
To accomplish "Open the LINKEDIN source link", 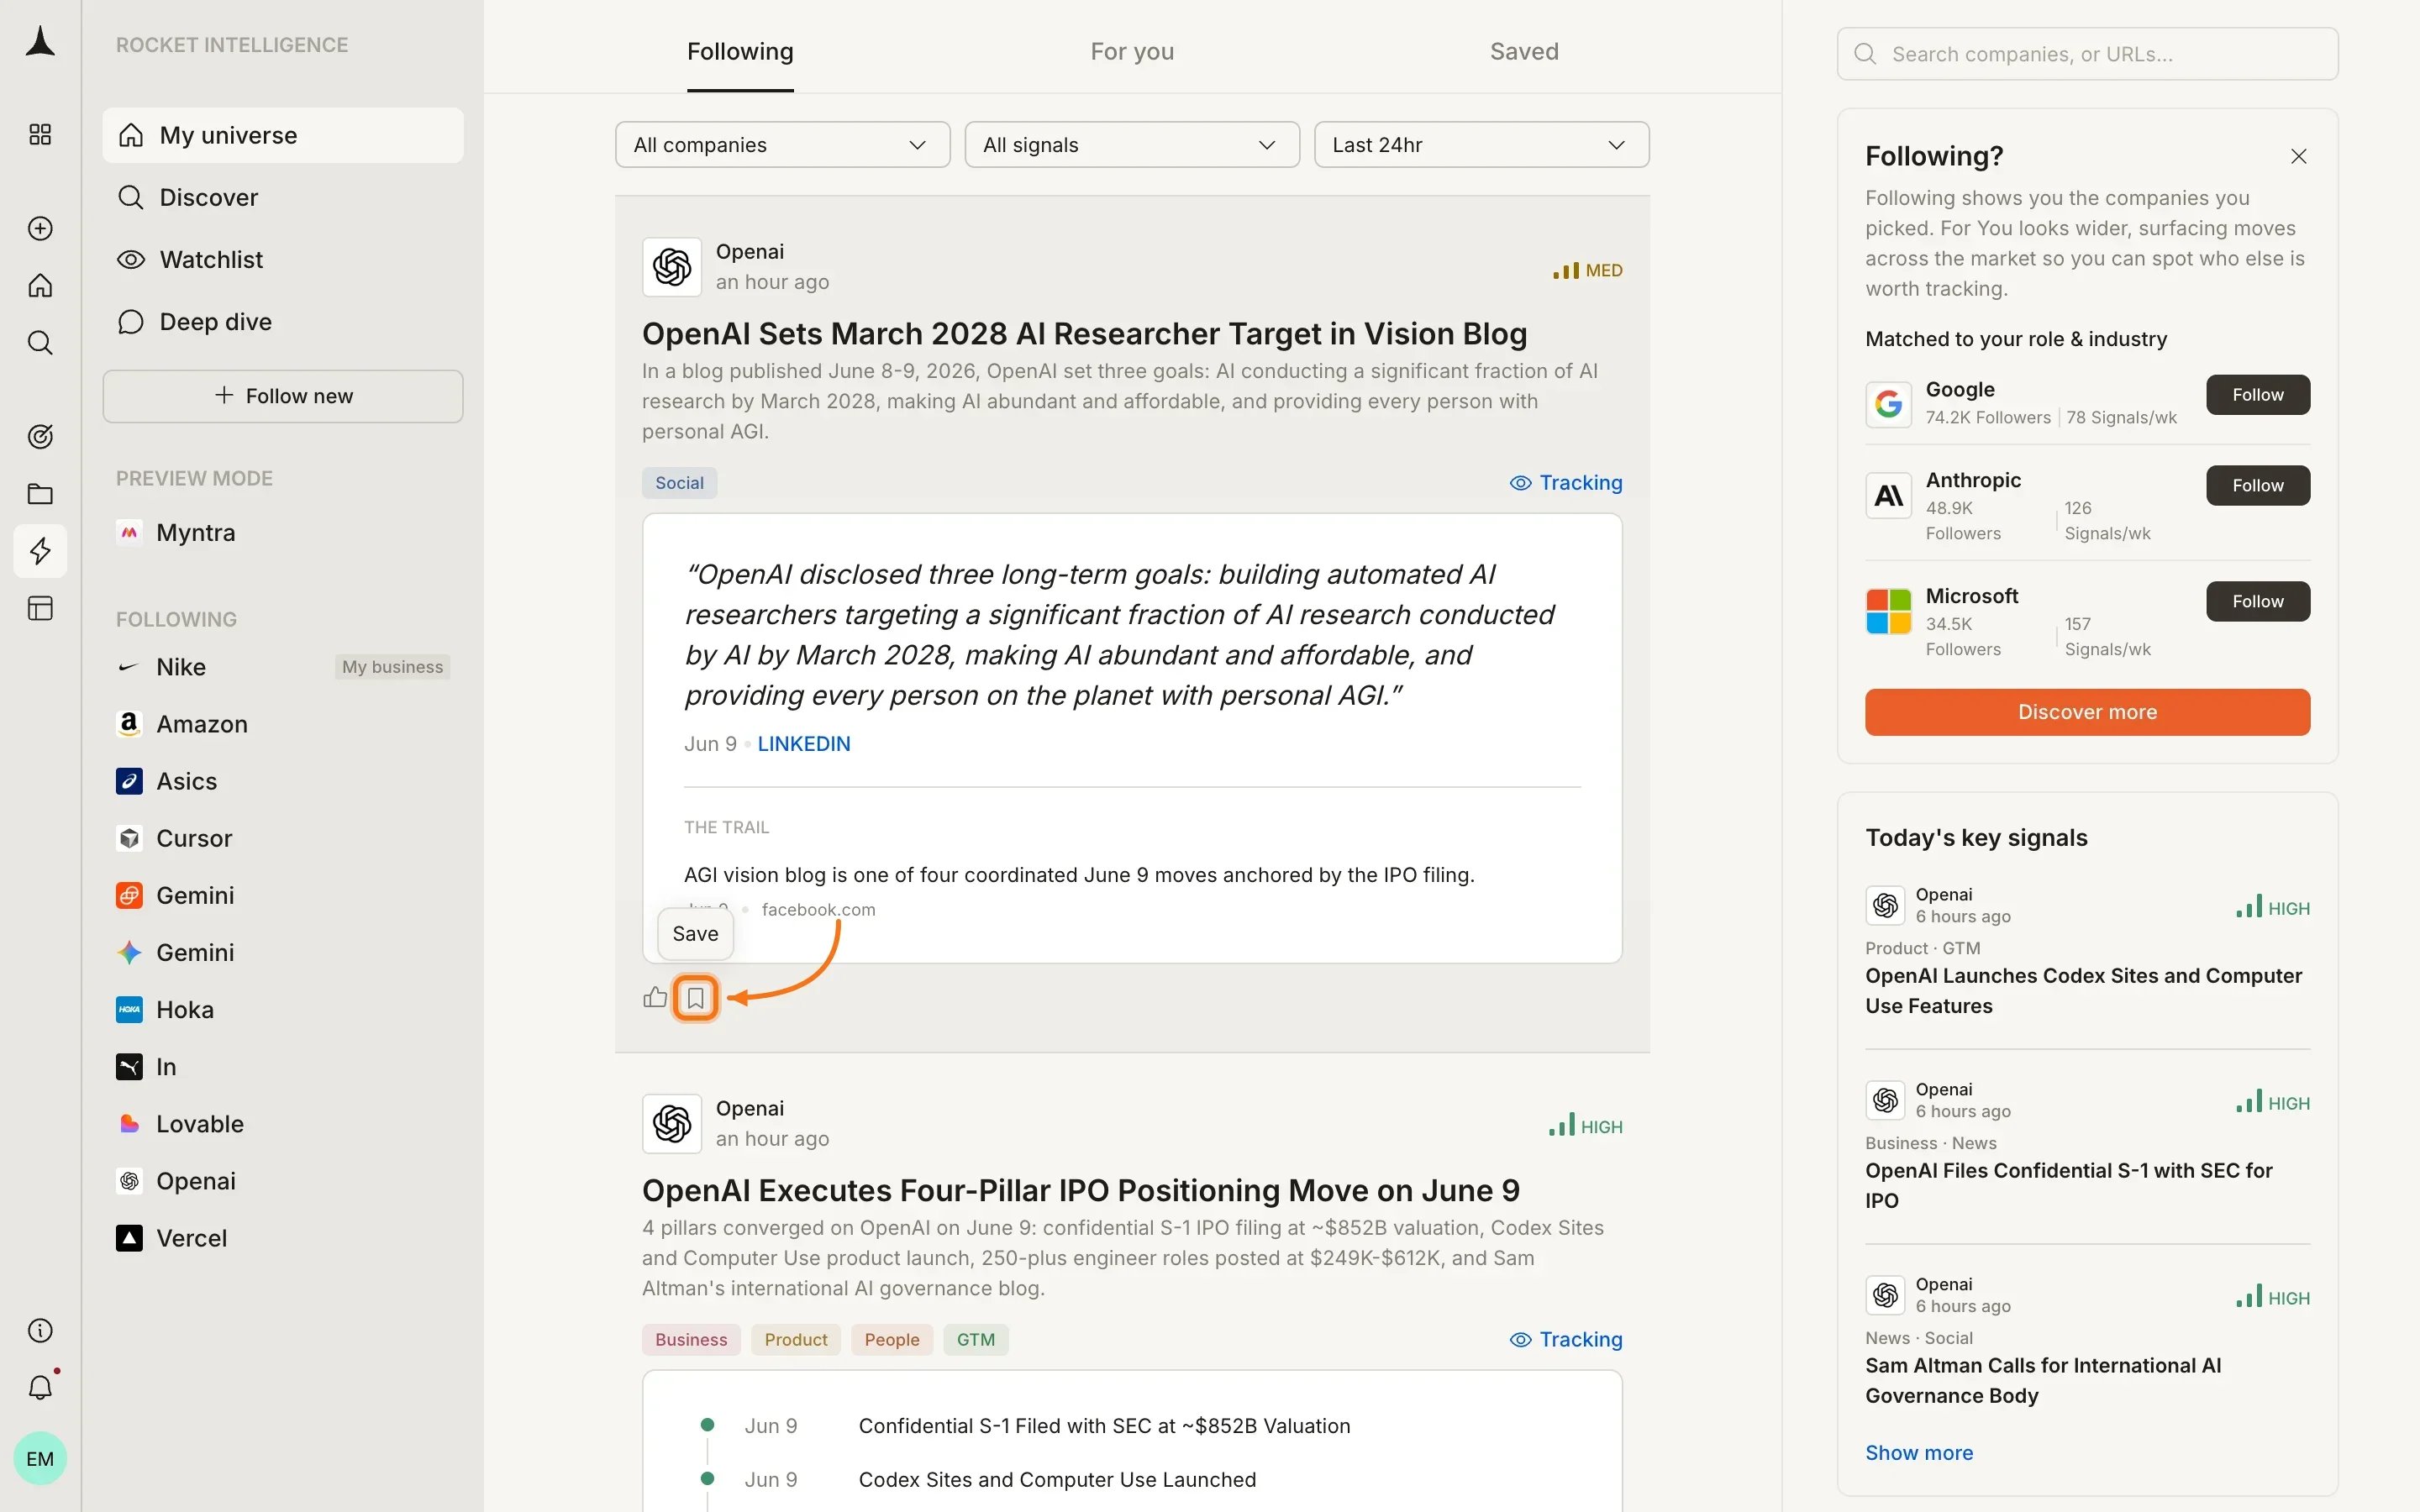I will click(804, 744).
